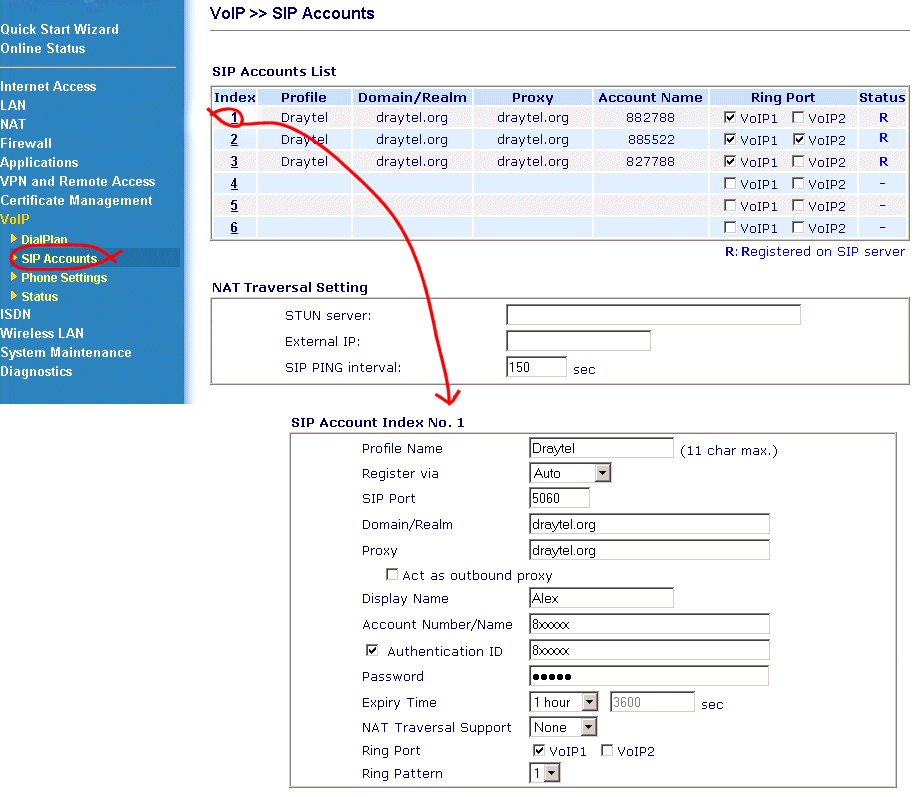This screenshot has height=797, width=916.
Task: Toggle the Authentication ID checkbox
Action: click(x=372, y=650)
